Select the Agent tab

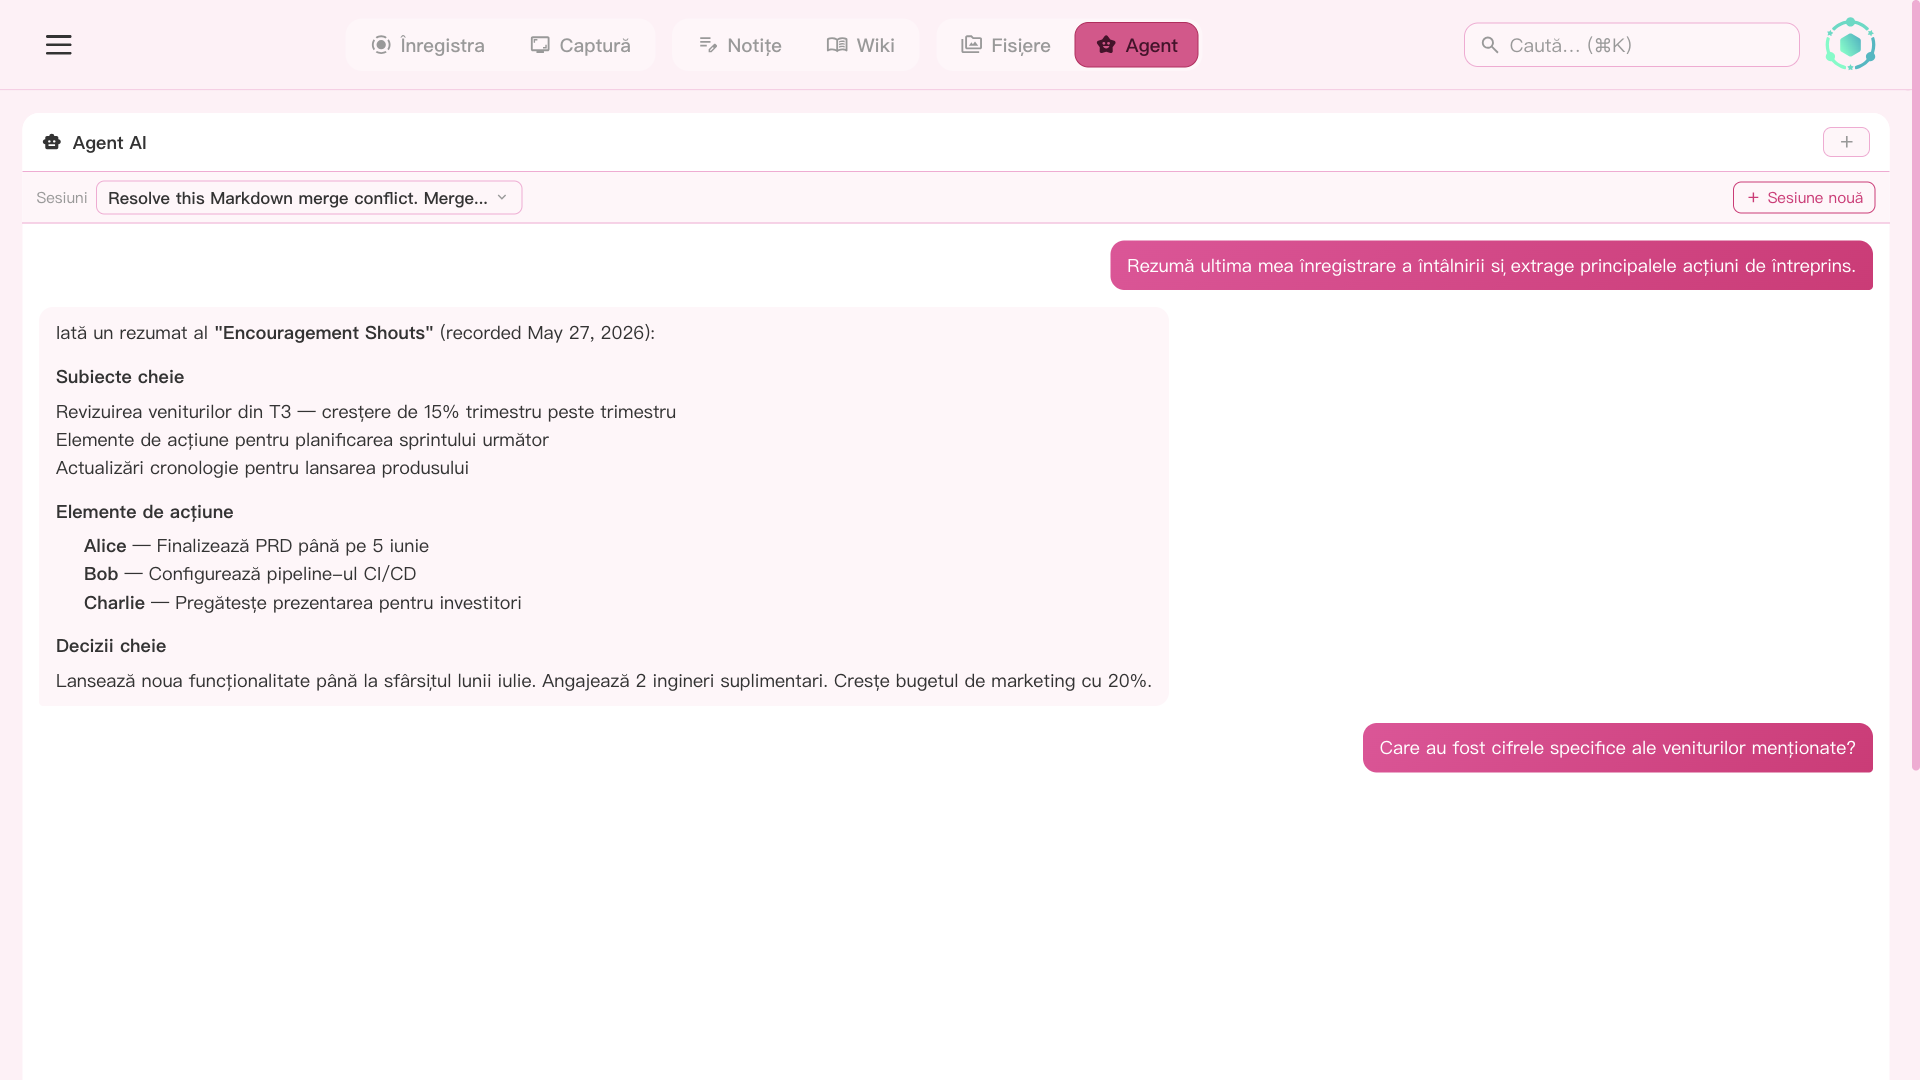1136,45
